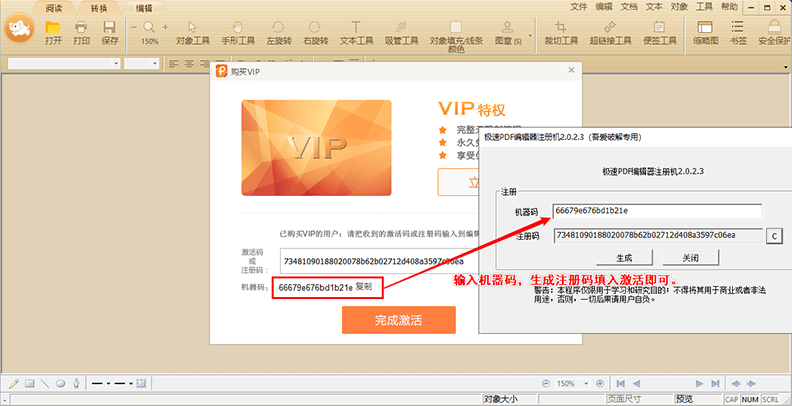Select the pencil tool in bottom toolbar
792x406 pixels.
click(x=14, y=383)
